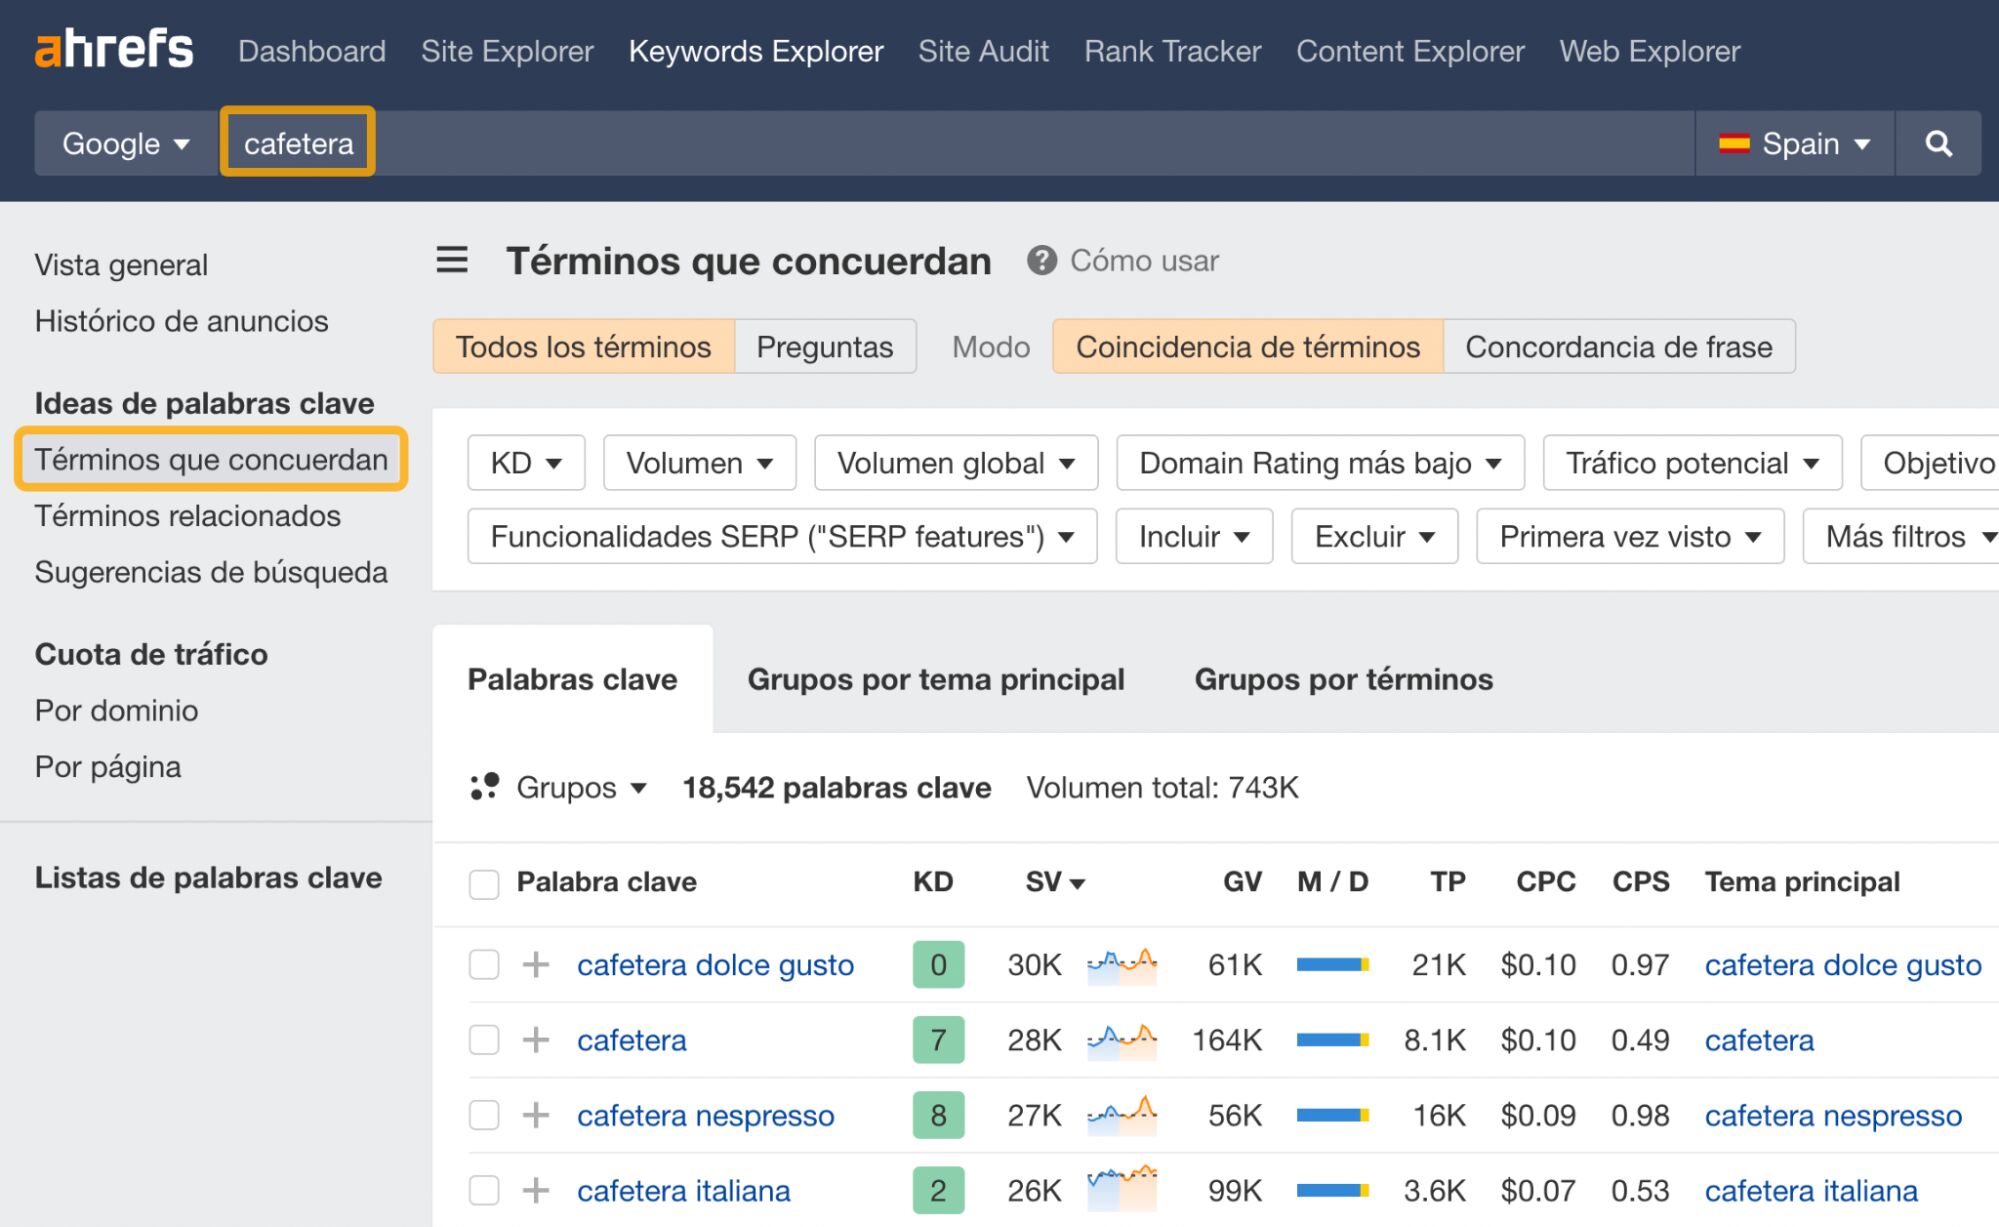Open the Google search engine selector

pyautogui.click(x=125, y=143)
